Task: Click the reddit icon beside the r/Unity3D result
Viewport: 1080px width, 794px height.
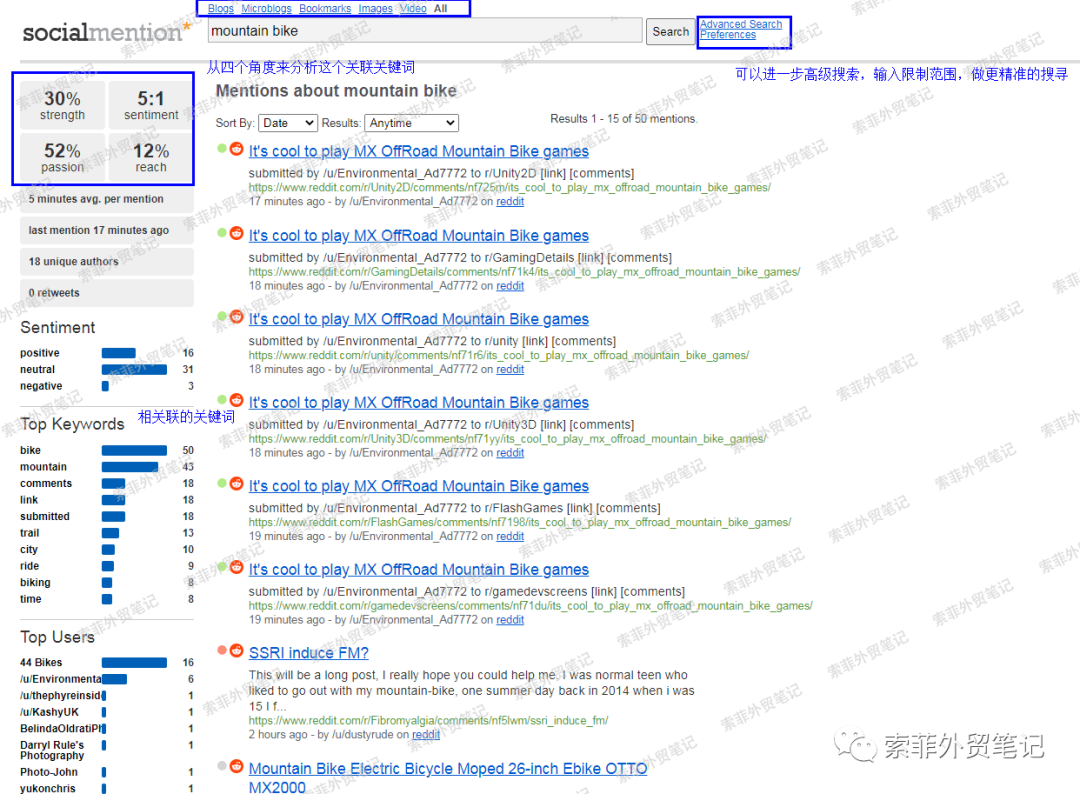Action: (236, 400)
